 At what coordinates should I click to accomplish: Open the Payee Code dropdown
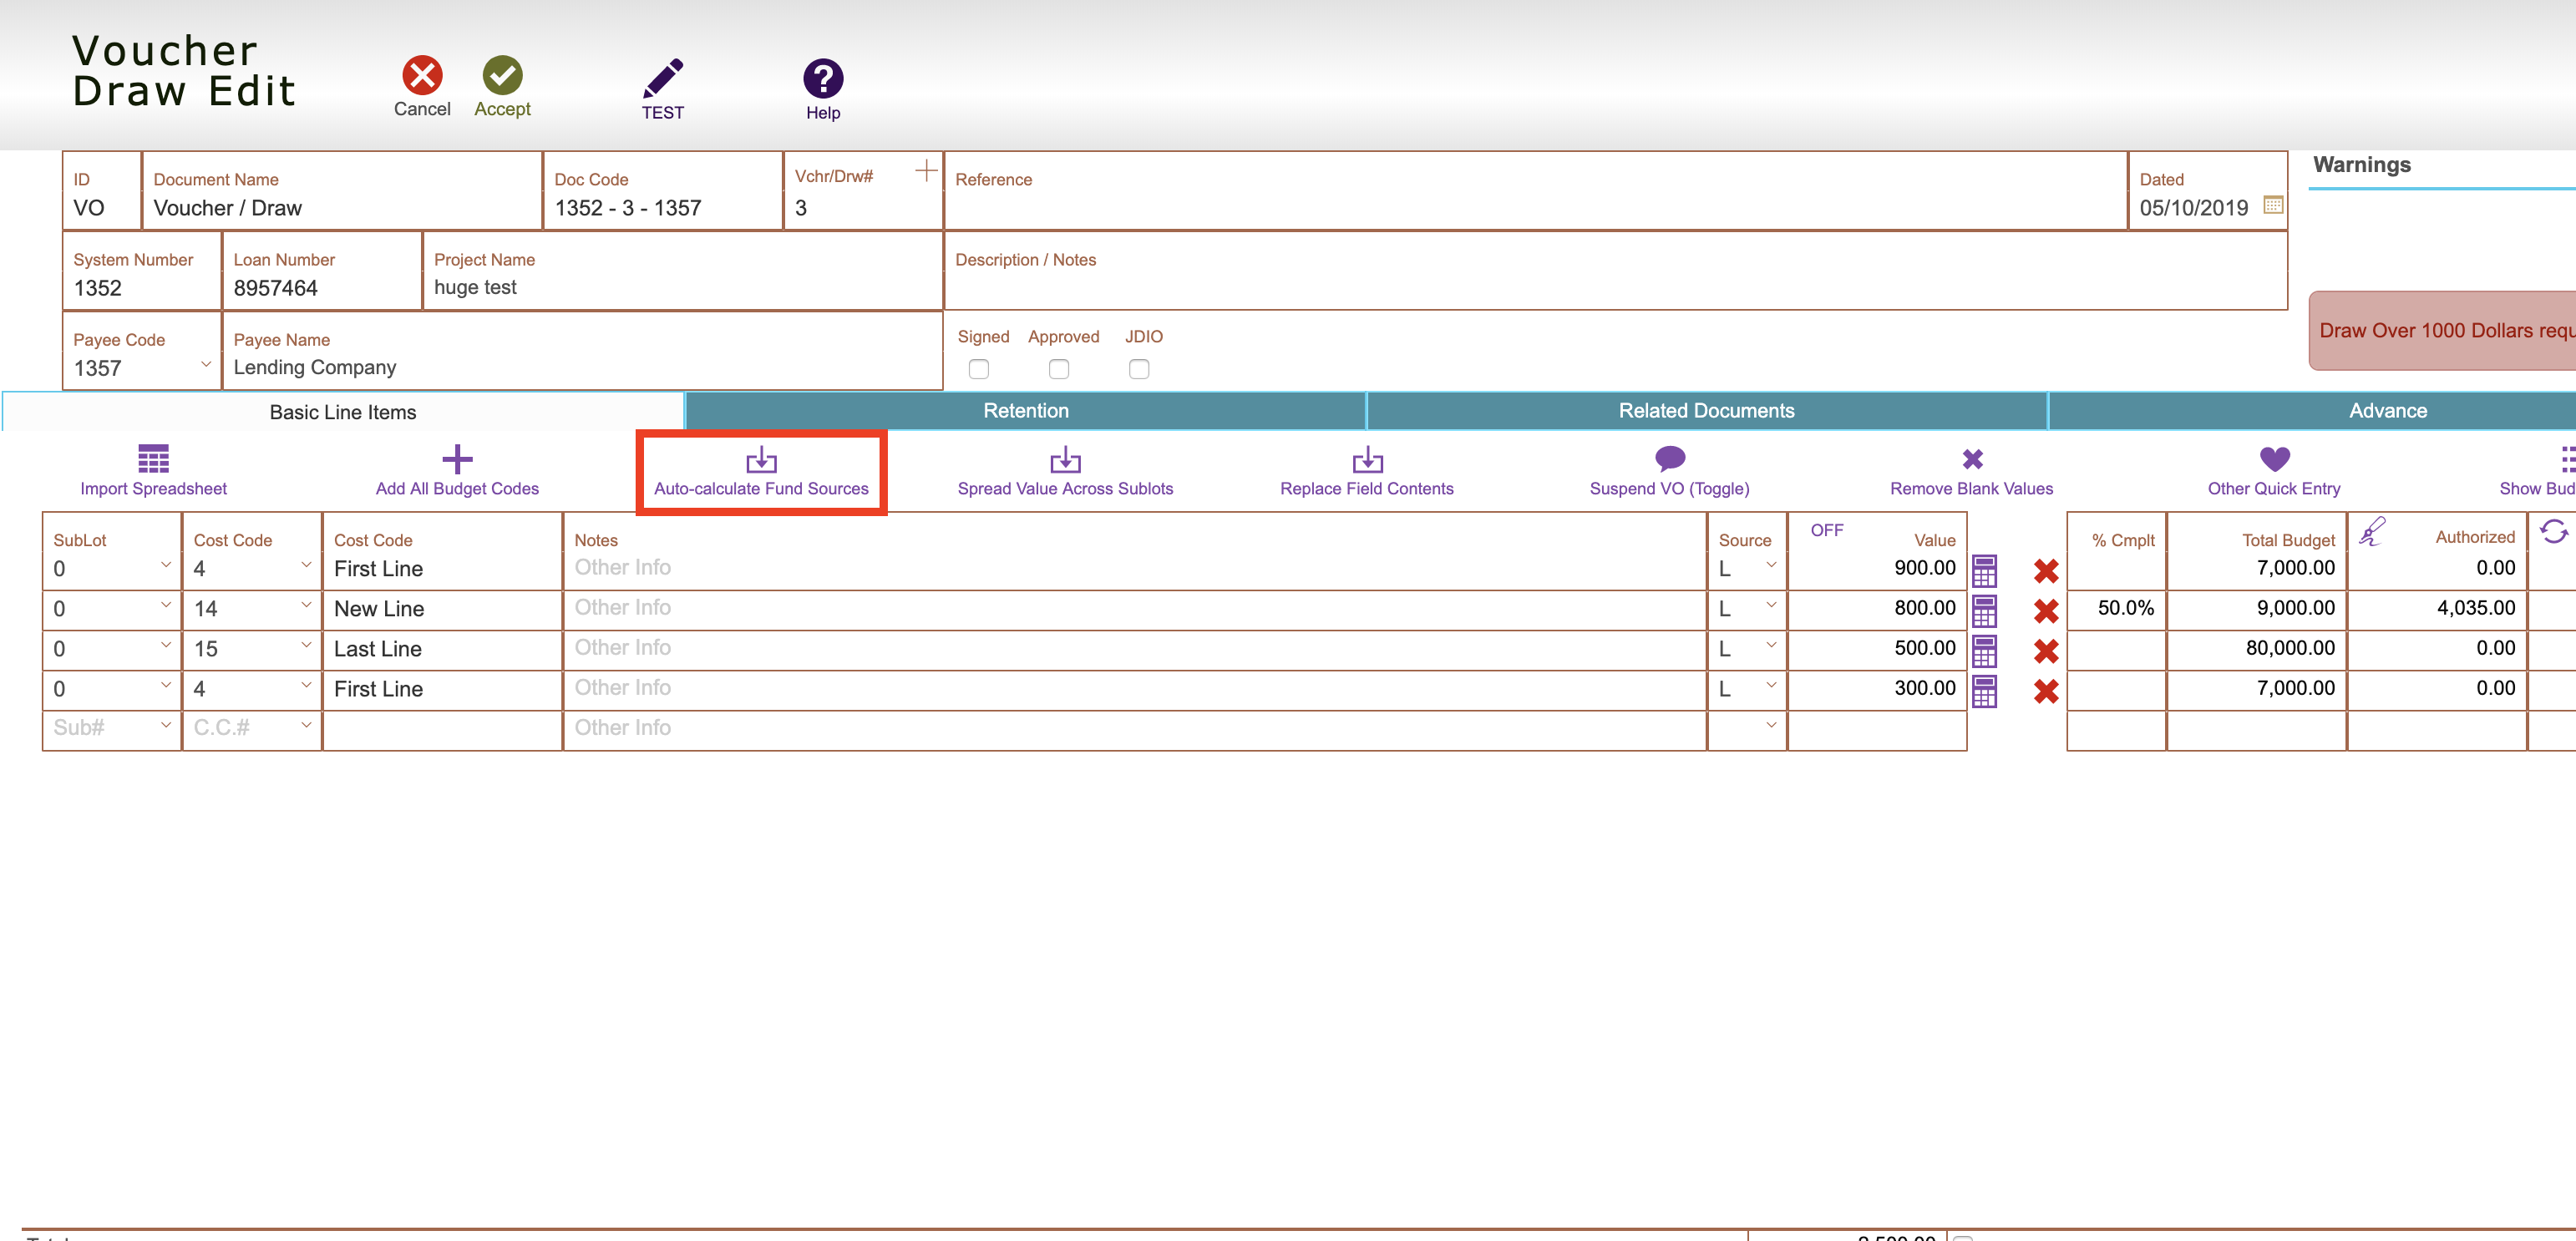206,365
